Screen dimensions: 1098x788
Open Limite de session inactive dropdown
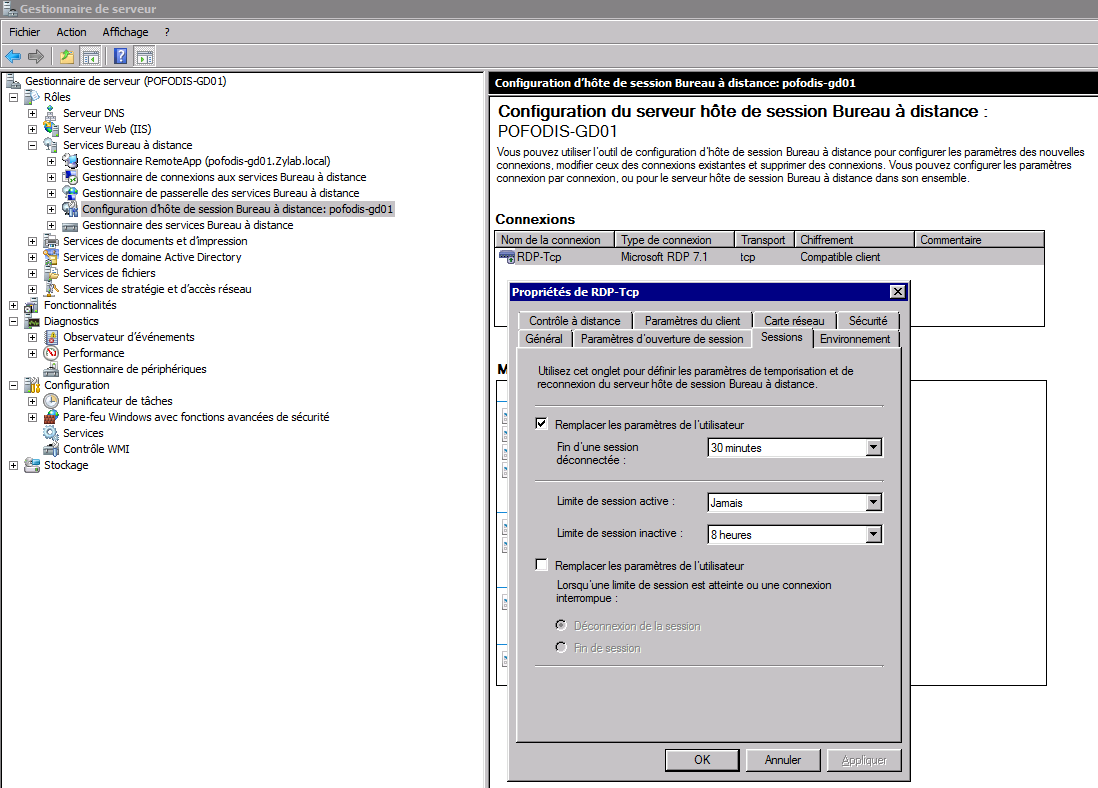(x=873, y=535)
